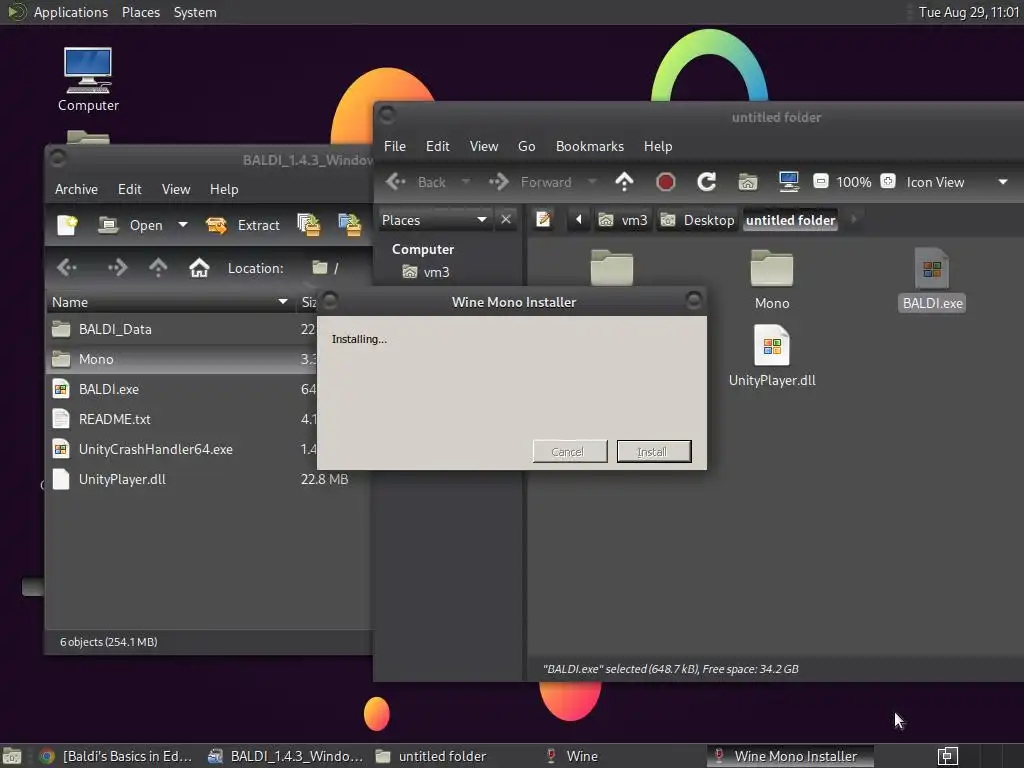Open File menu in file manager

tap(394, 146)
